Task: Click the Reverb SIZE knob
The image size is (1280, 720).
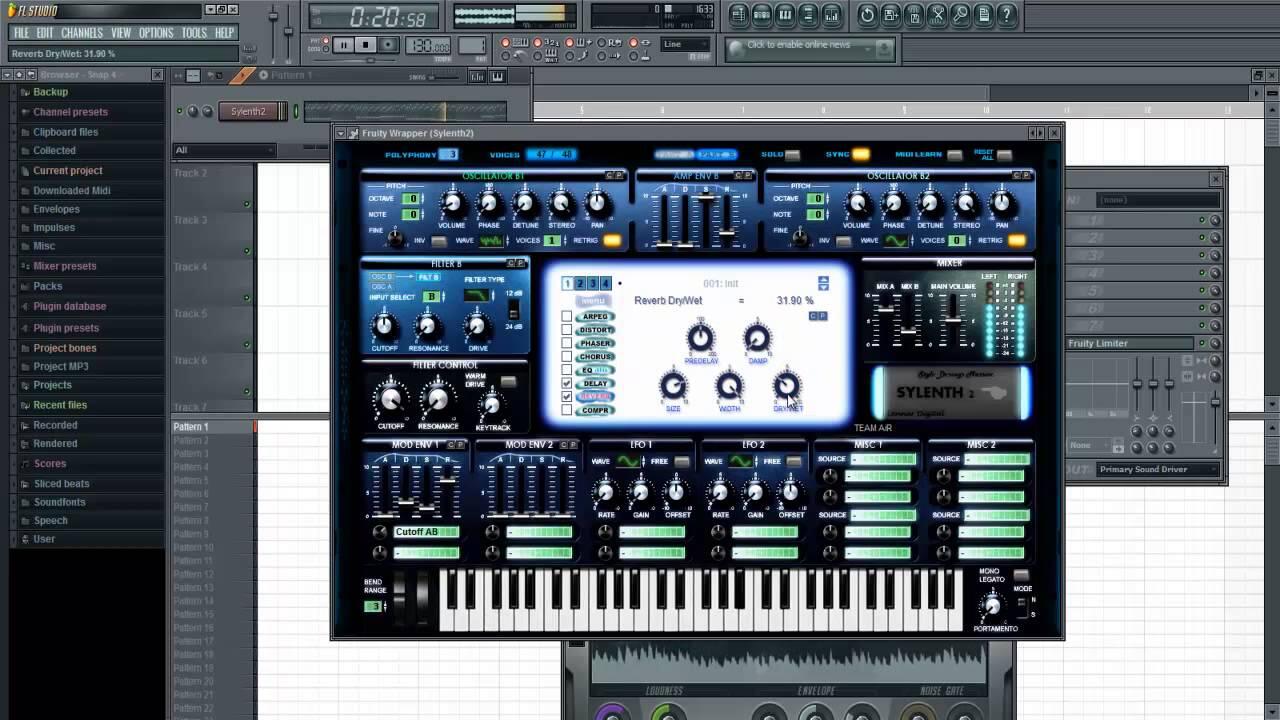Action: [x=673, y=385]
